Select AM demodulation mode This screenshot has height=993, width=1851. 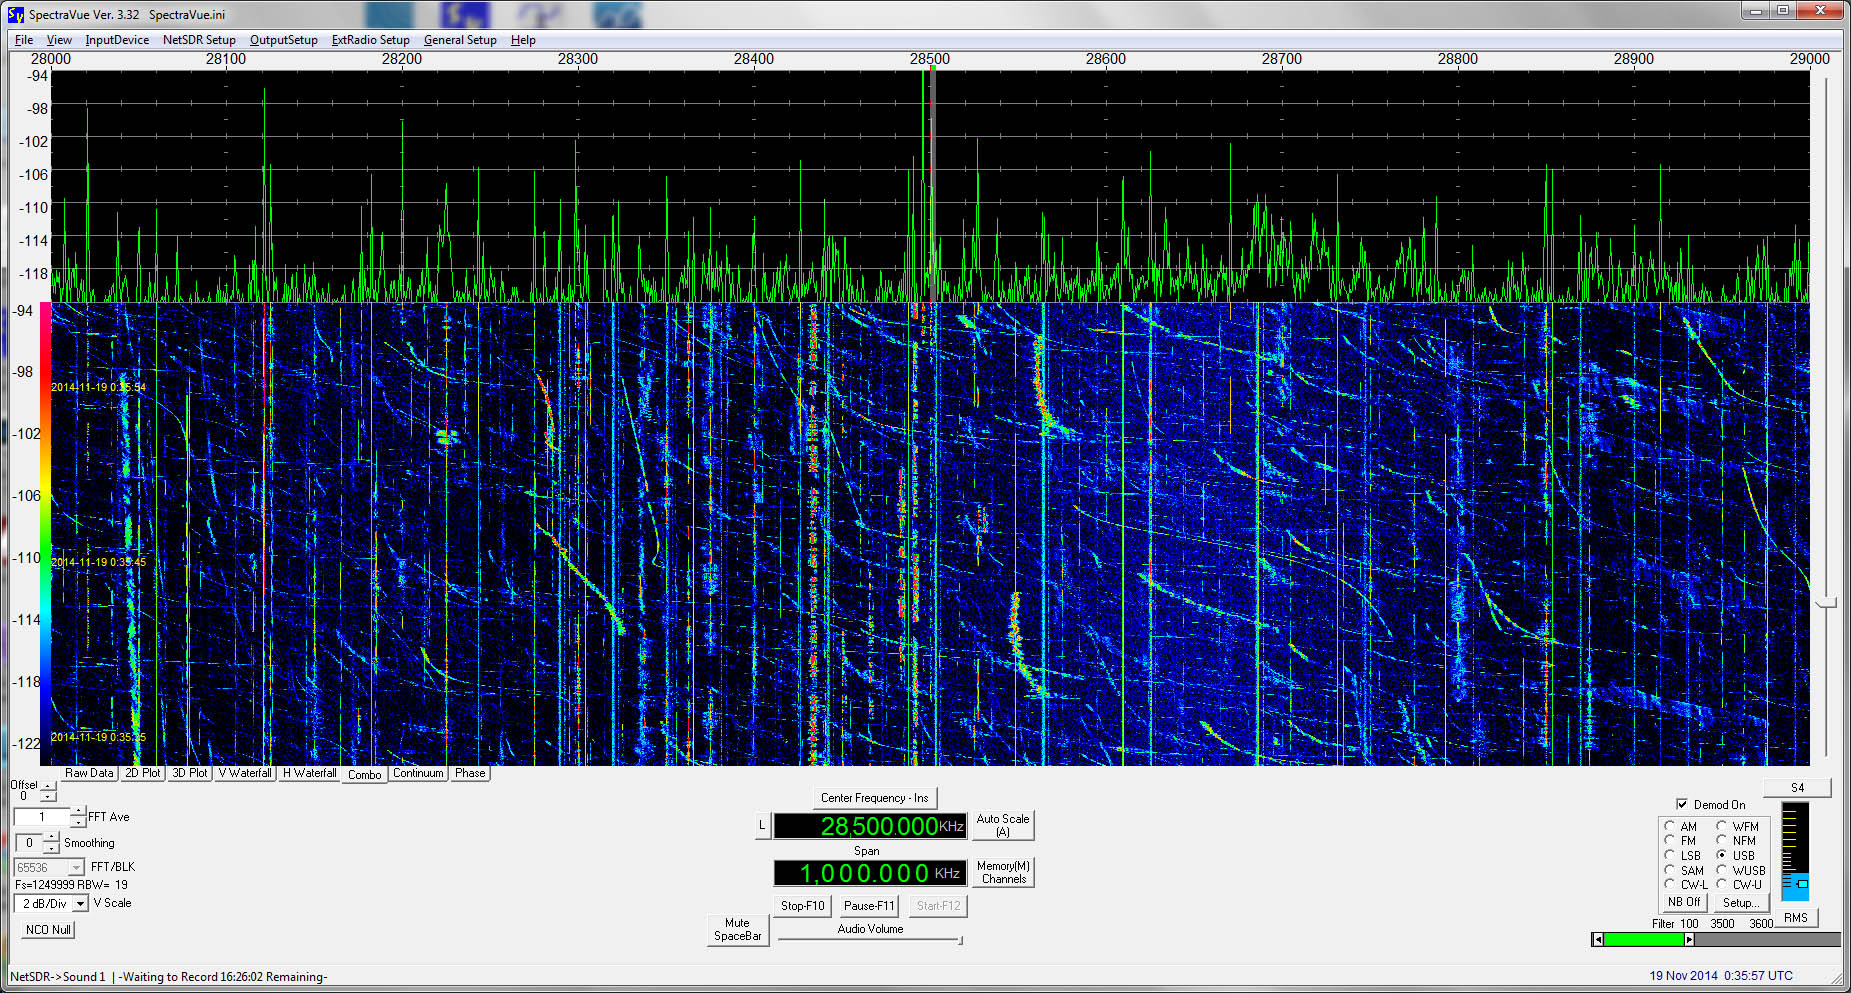tap(1669, 826)
